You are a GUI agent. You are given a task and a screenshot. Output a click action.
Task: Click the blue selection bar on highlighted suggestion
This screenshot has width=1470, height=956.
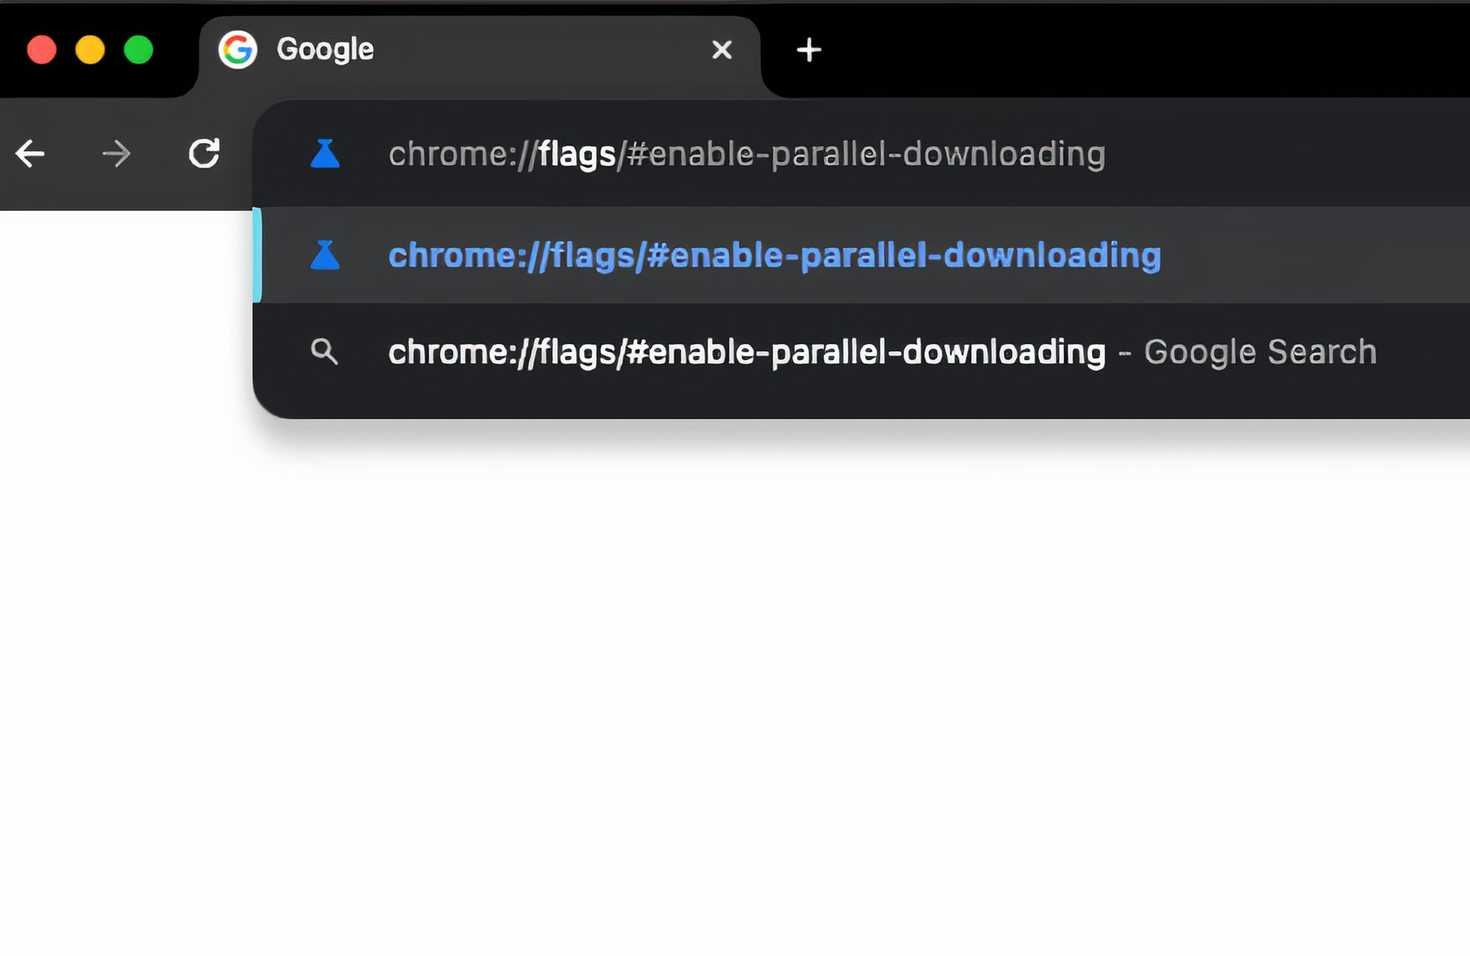257,255
